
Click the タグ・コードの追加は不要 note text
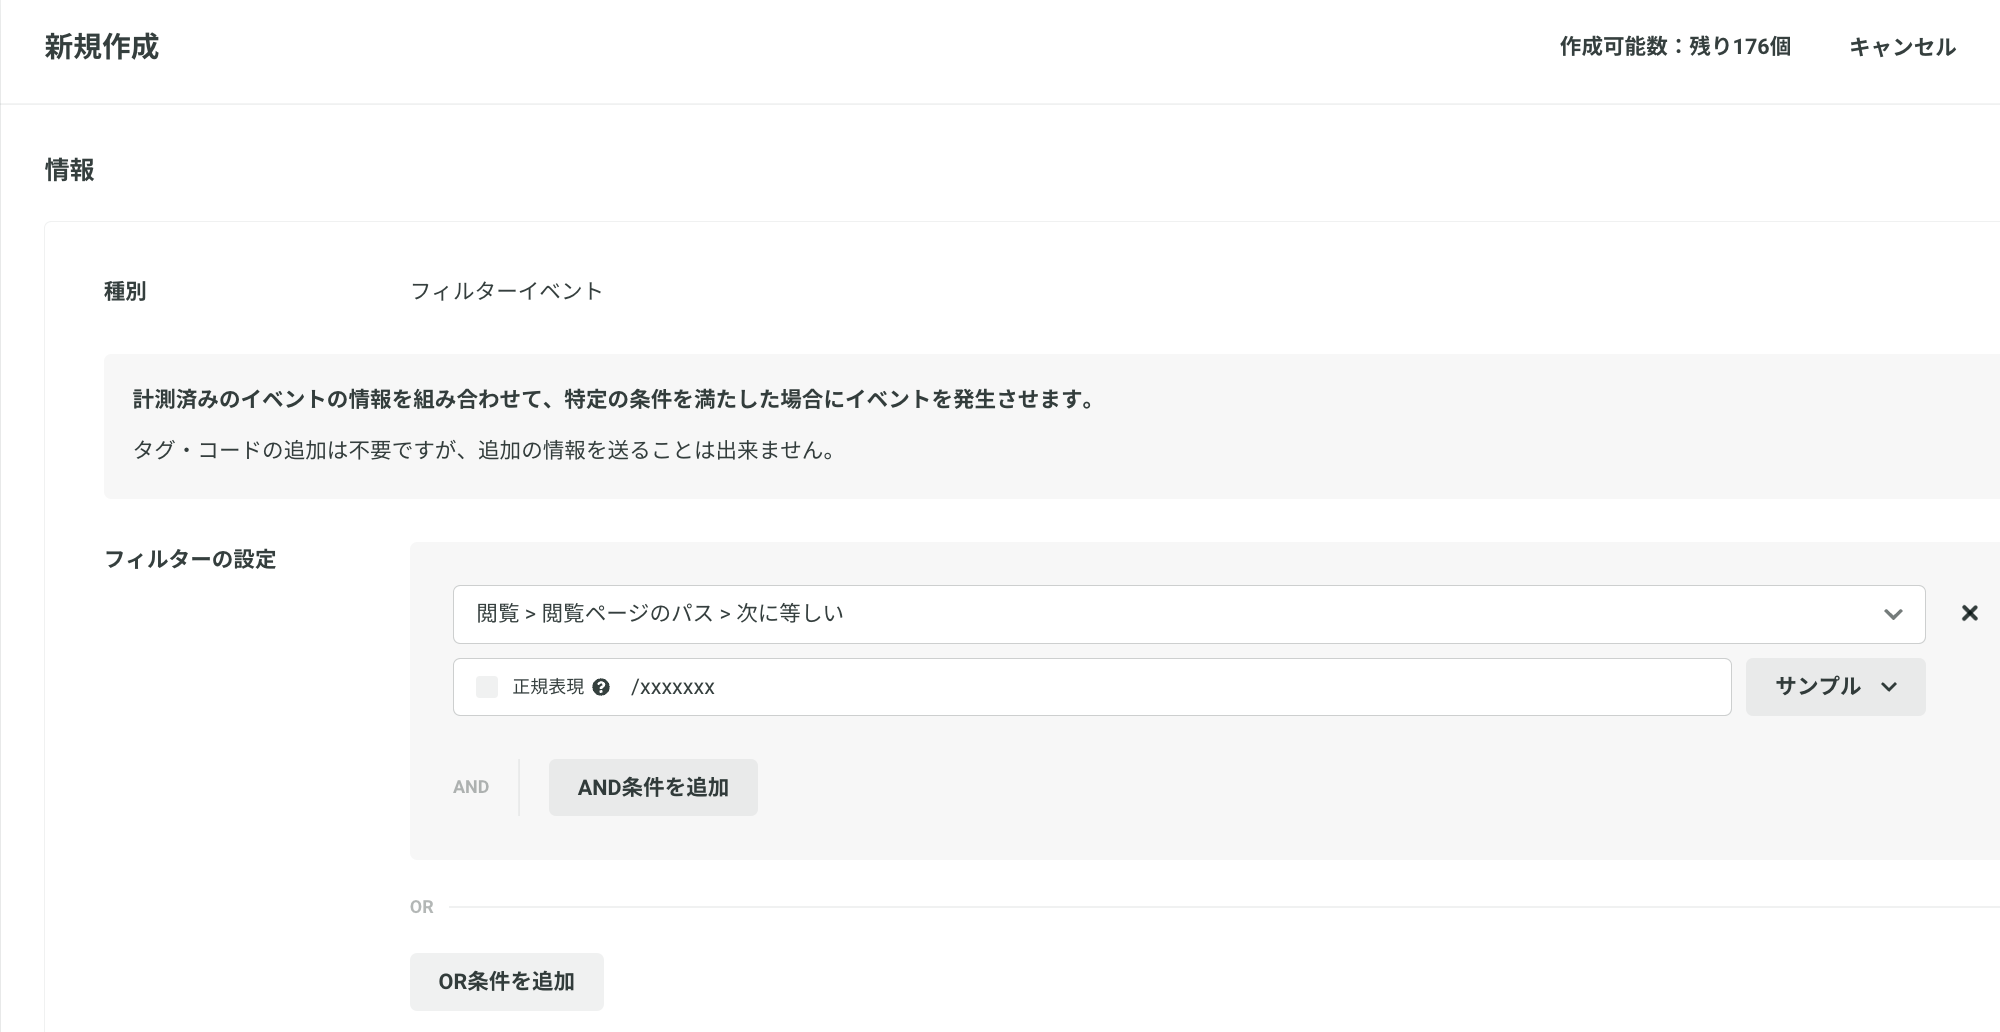pyautogui.click(x=485, y=450)
